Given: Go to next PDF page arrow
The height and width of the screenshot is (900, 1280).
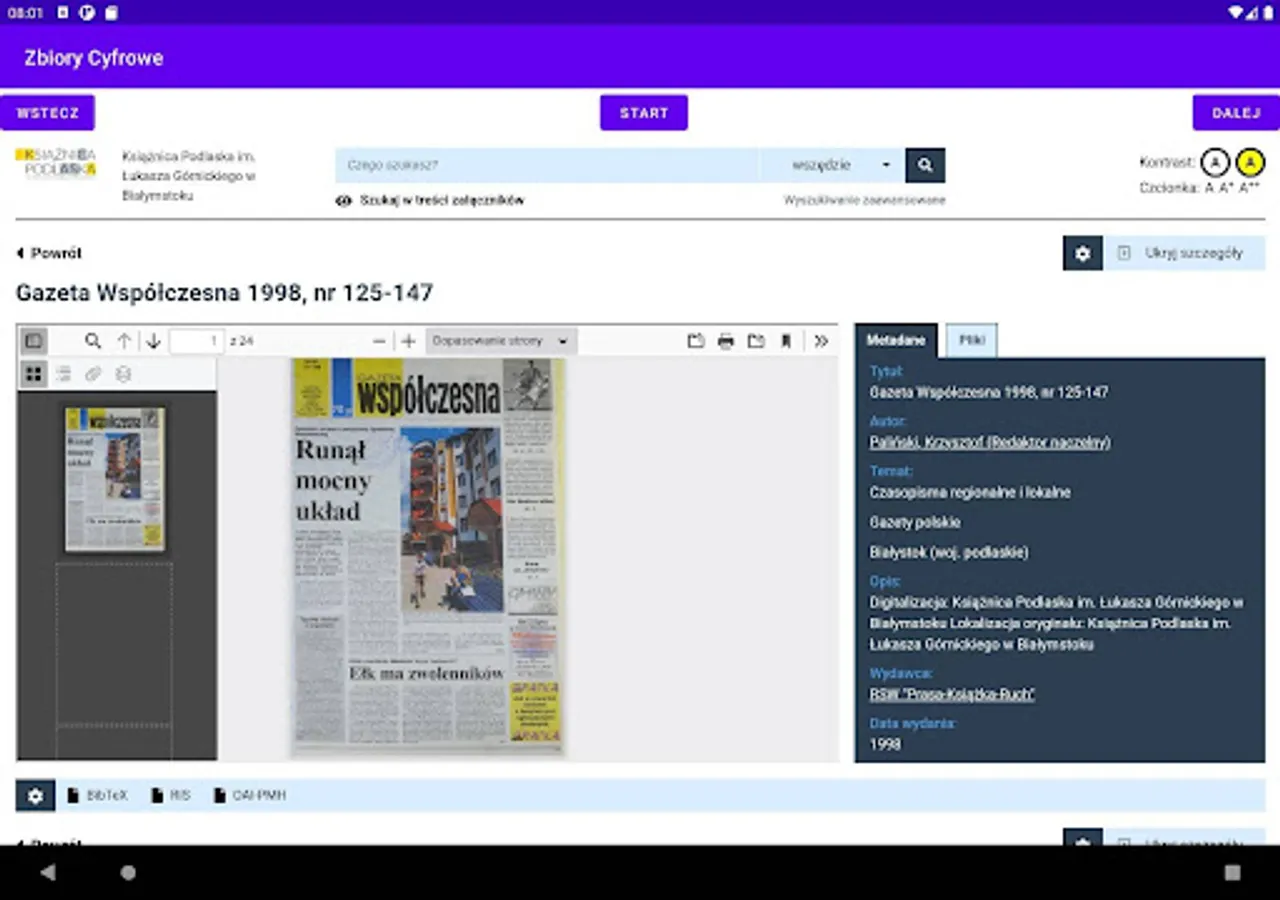Looking at the screenshot, I should point(153,341).
